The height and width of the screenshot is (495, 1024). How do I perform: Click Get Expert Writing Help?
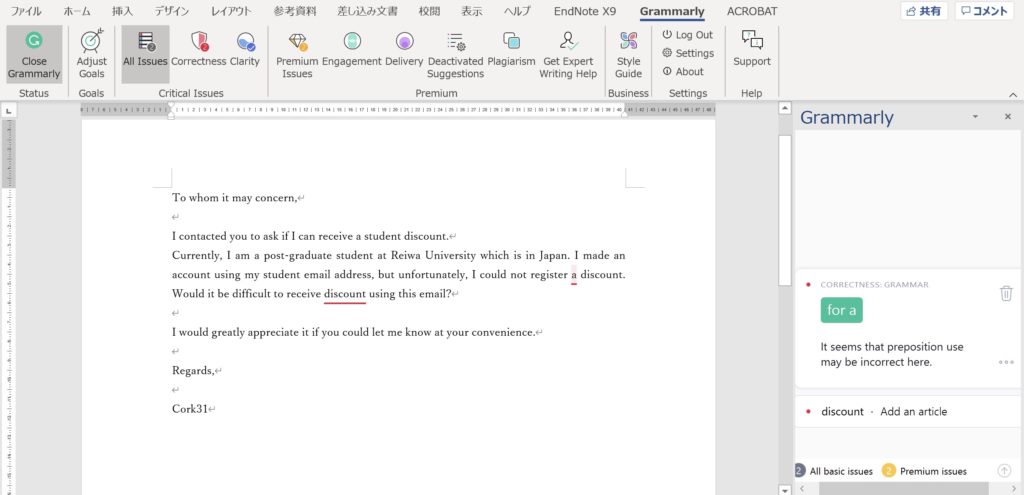(x=568, y=55)
